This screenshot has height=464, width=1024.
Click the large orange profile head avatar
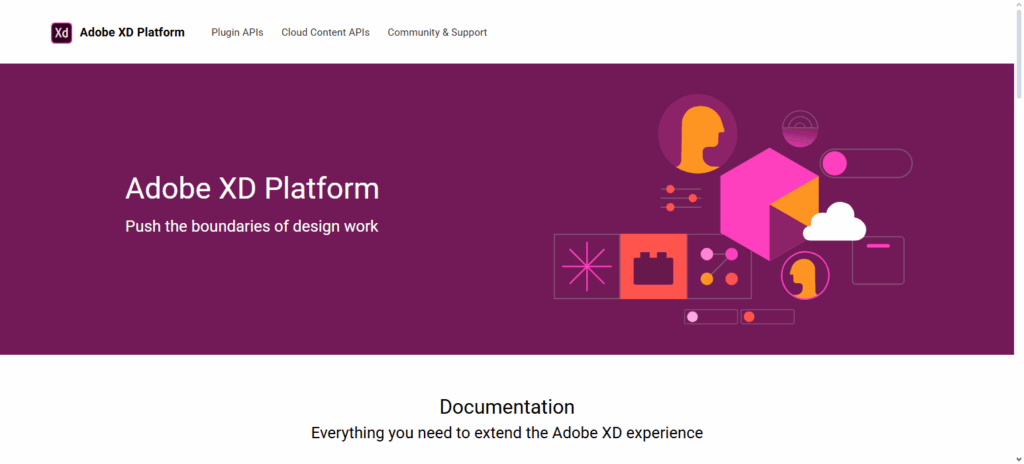[x=697, y=134]
